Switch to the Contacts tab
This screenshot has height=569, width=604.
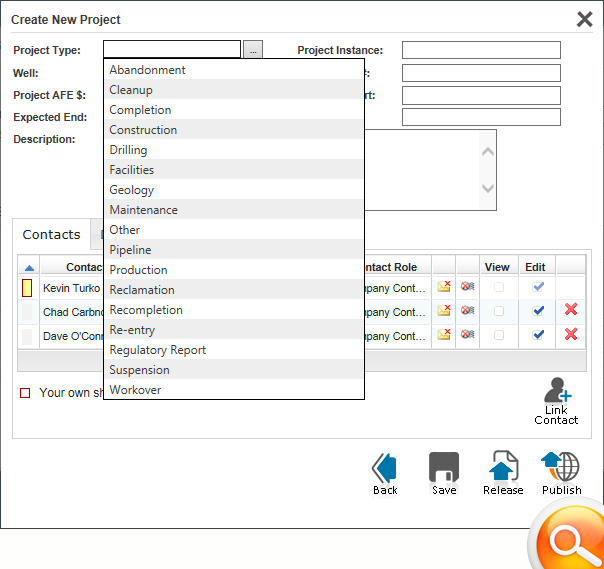pos(52,235)
